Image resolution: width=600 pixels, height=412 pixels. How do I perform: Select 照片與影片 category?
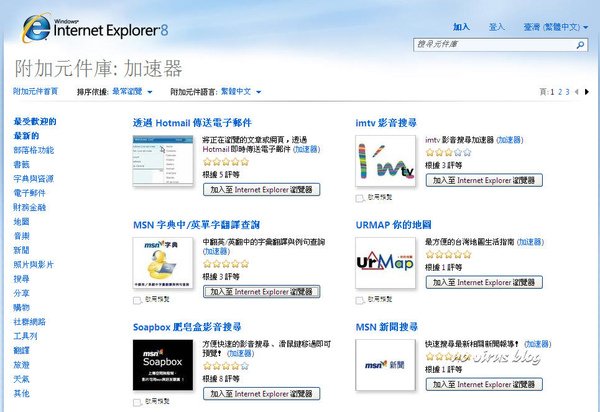click(x=34, y=265)
